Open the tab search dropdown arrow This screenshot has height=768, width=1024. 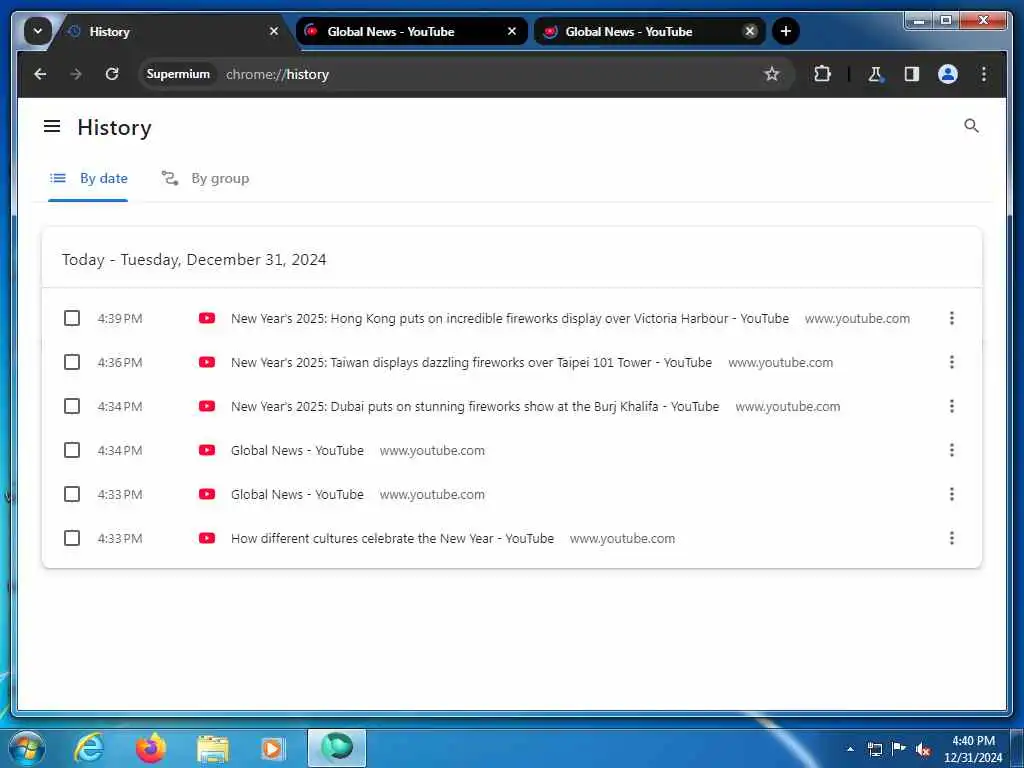(38, 31)
